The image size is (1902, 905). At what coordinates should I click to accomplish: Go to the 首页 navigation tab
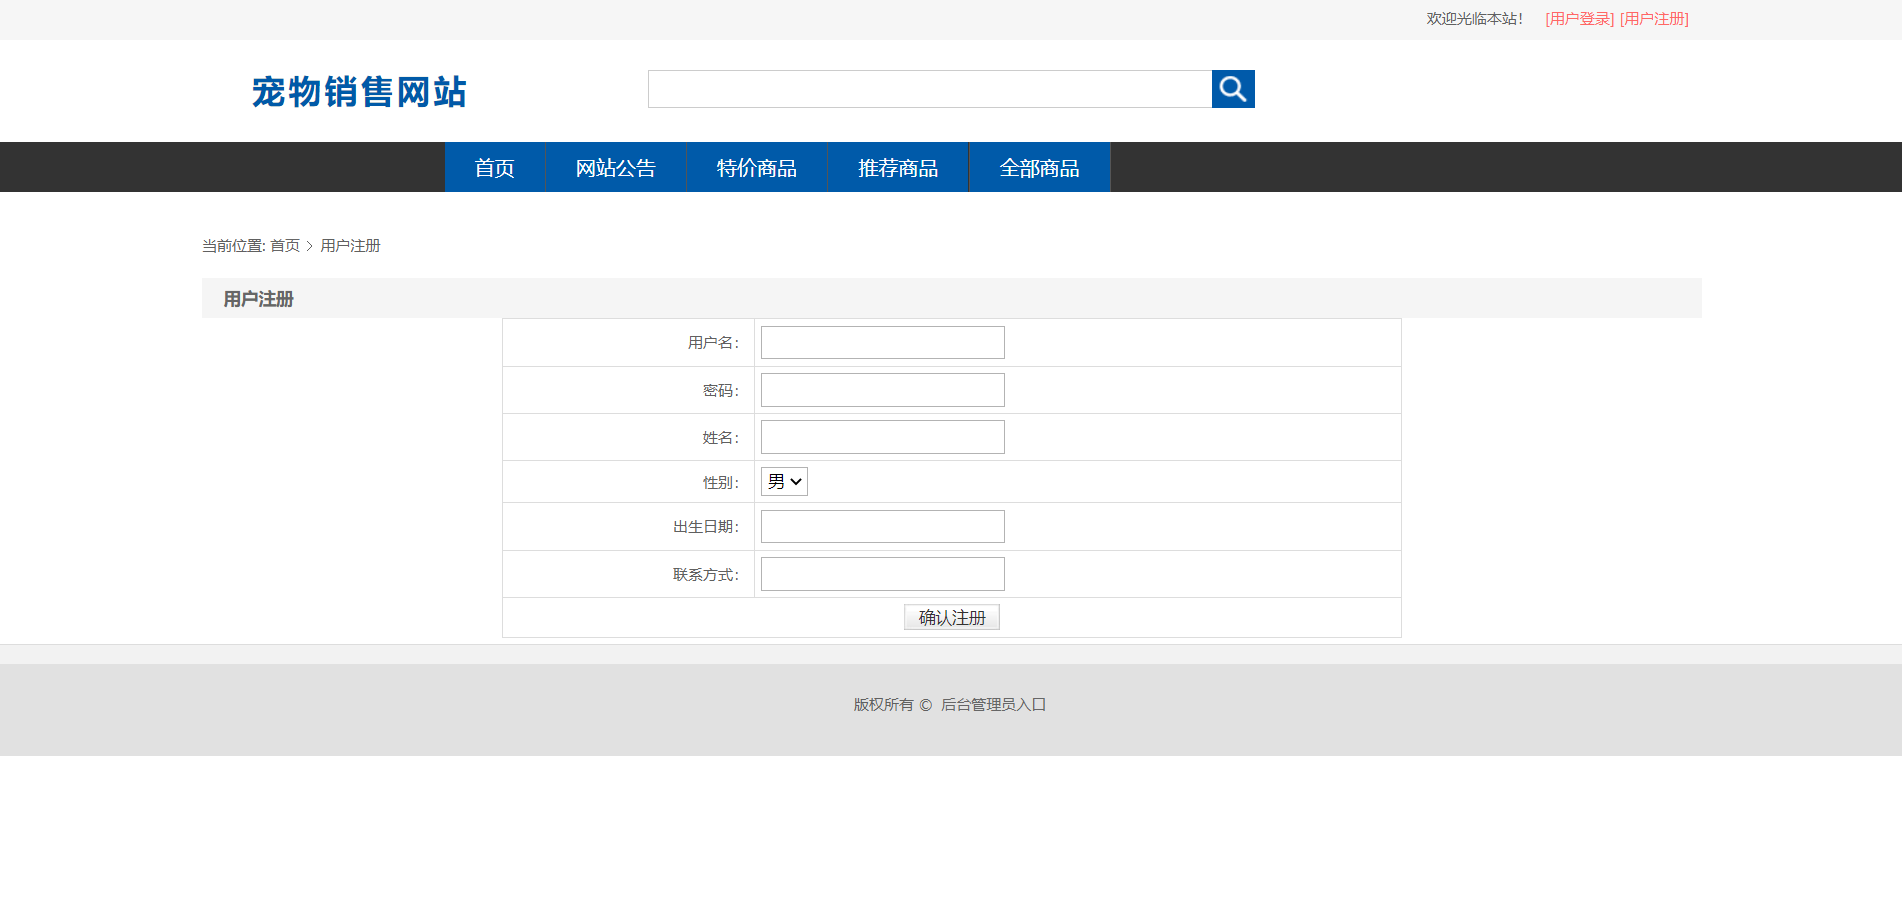click(x=495, y=168)
